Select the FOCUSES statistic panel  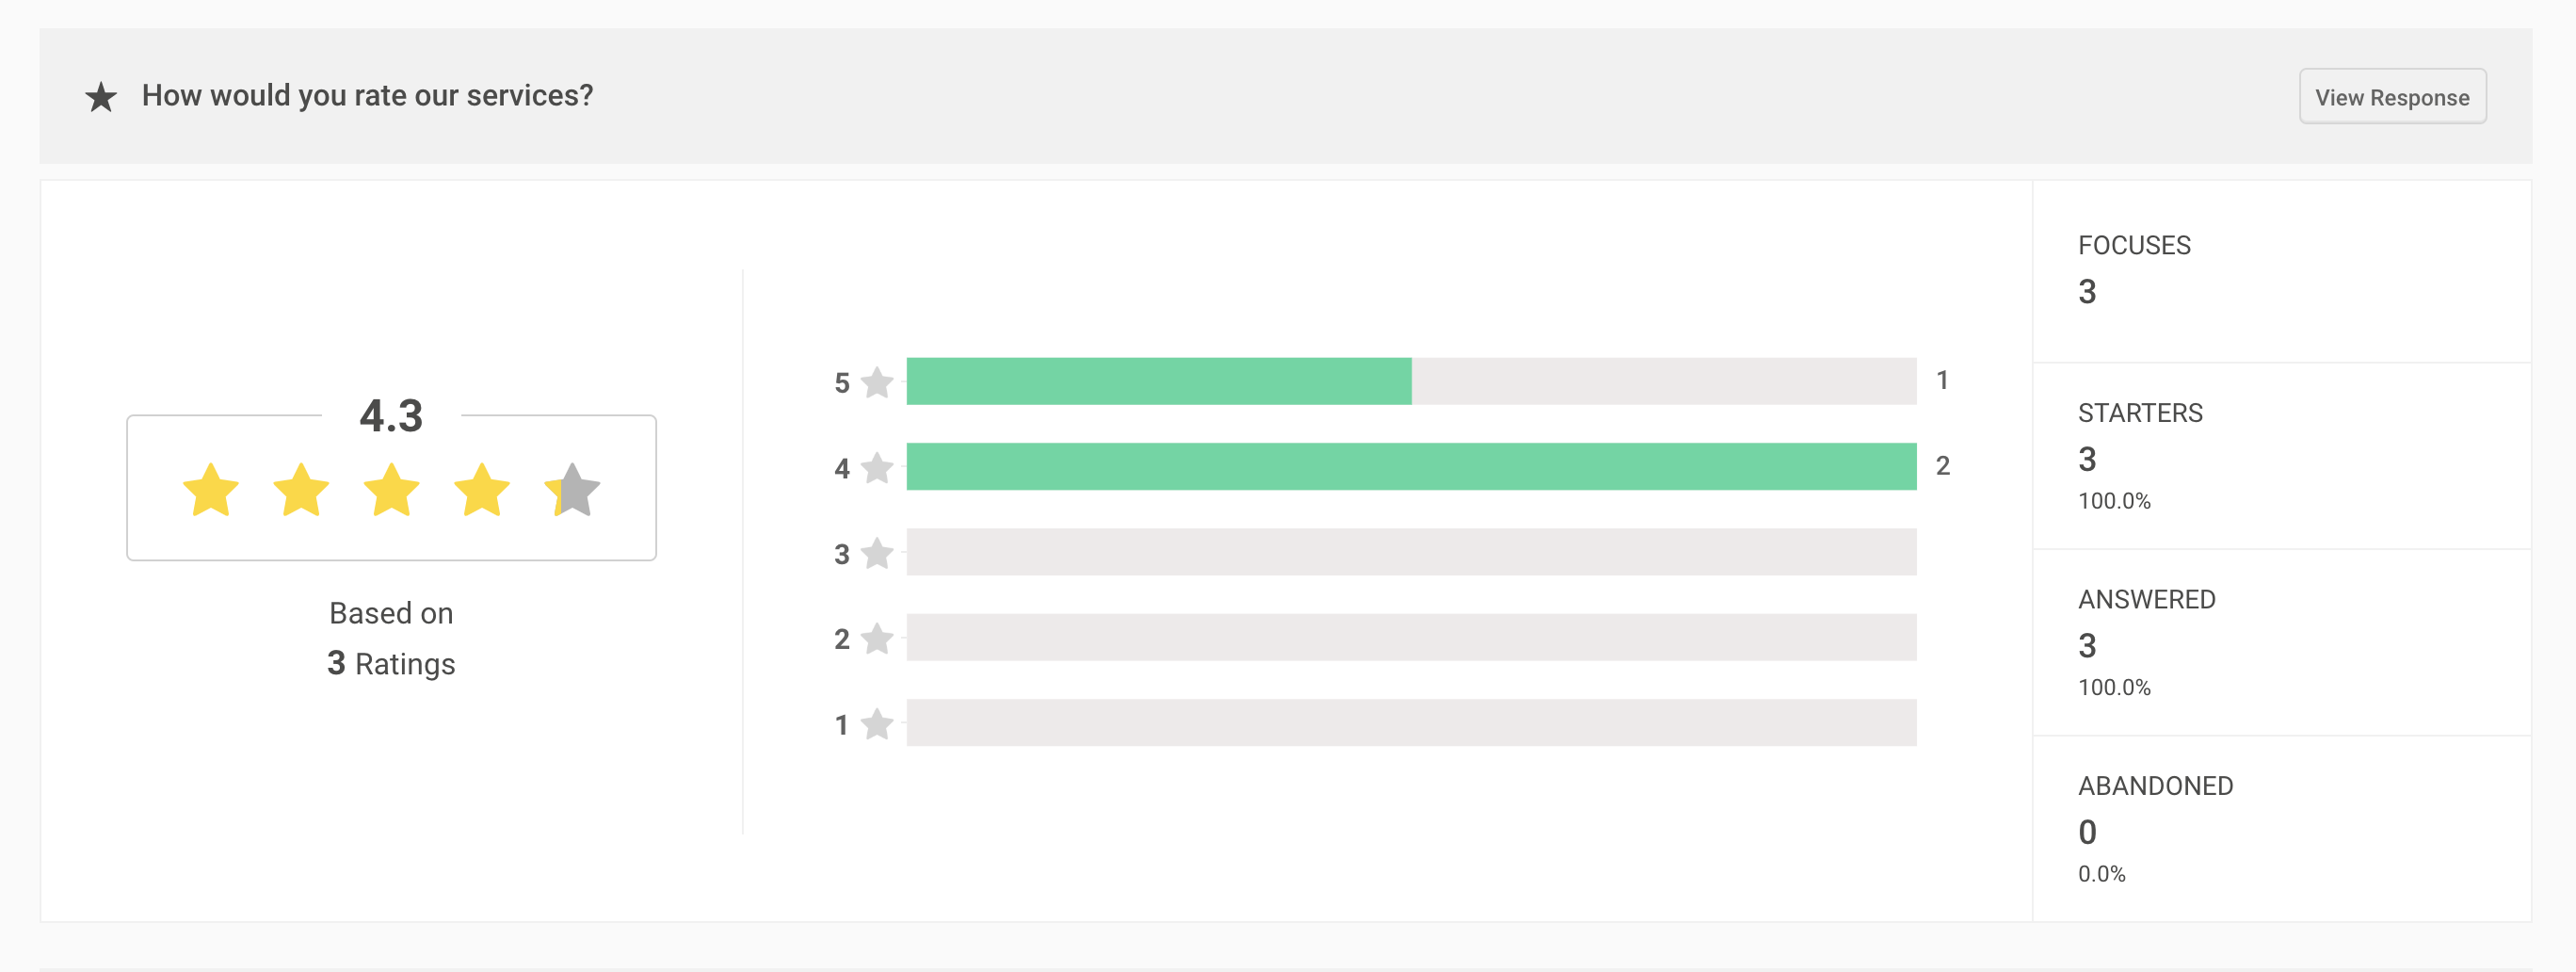tap(2282, 271)
